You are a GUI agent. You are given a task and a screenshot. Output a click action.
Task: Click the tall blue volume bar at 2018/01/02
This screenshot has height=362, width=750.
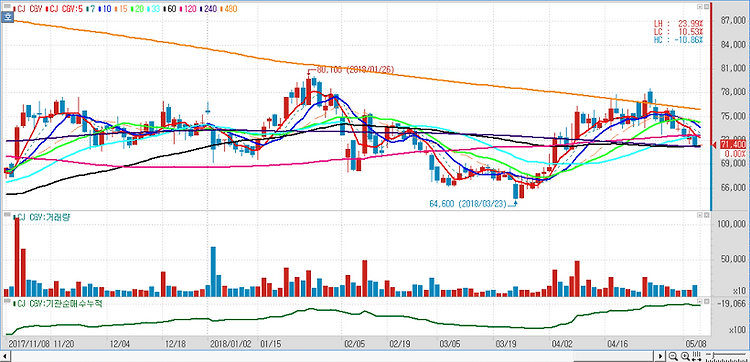213,272
